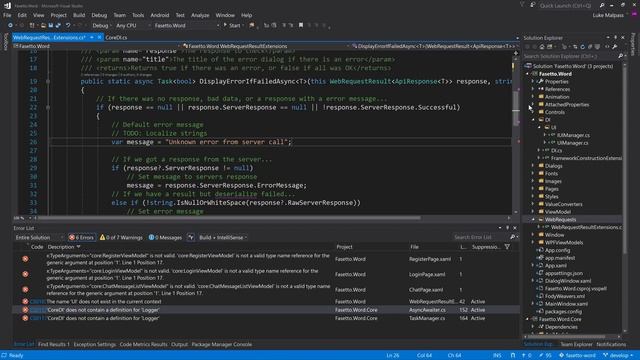Open the Android menu
Image resolution: width=640 pixels, height=360 pixels.
pos(160,15)
